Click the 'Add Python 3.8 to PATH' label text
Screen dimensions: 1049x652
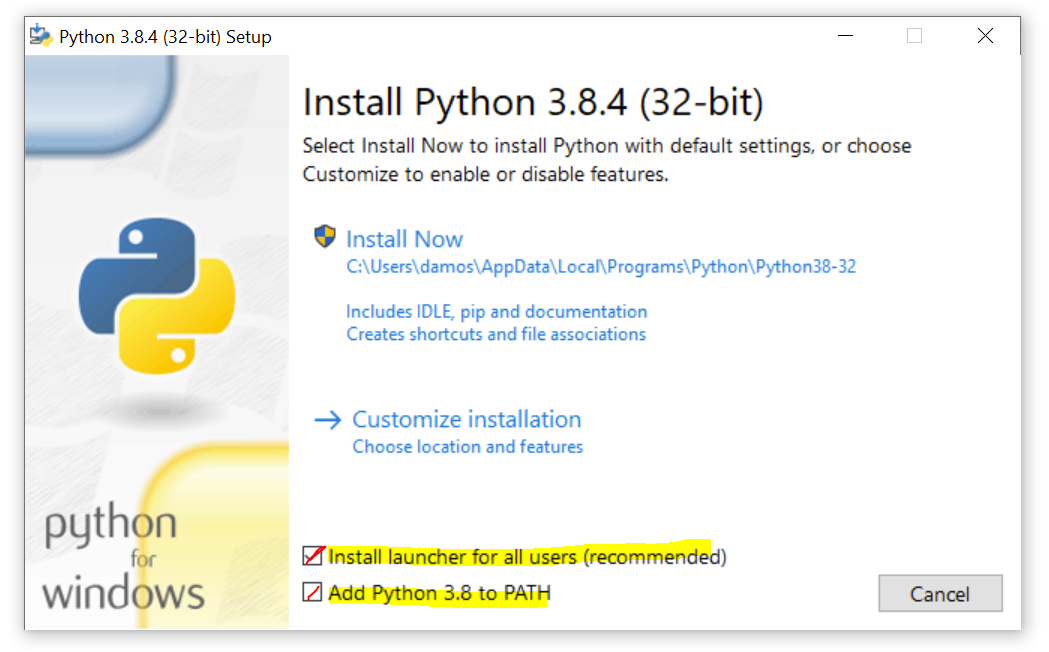coord(440,593)
